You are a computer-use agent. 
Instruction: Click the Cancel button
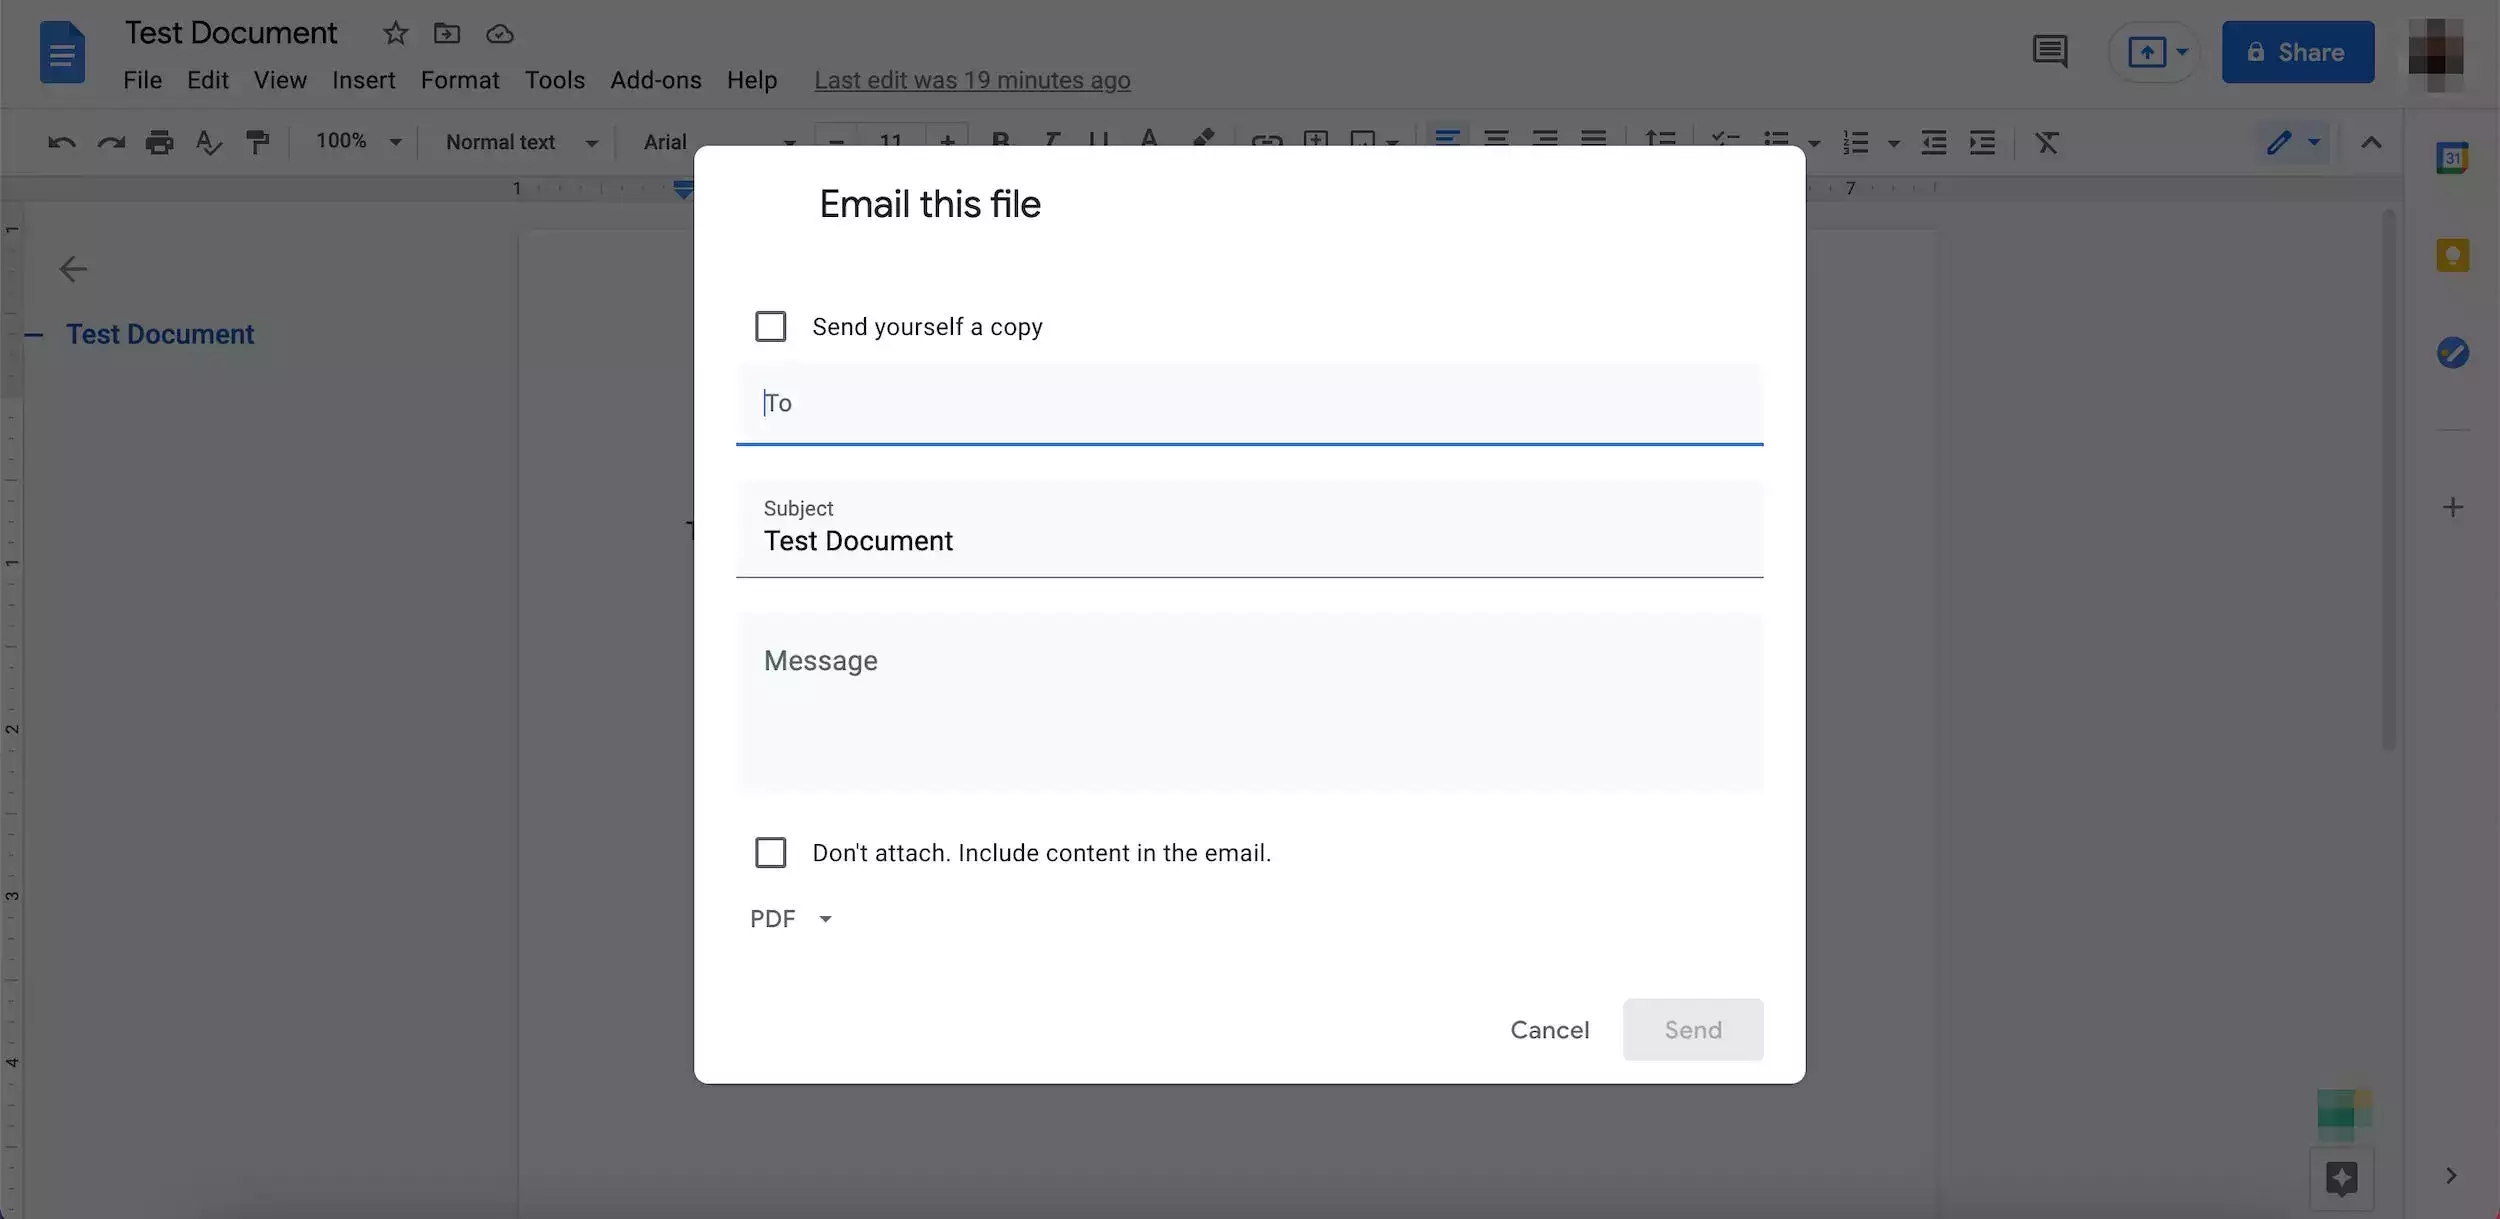[x=1549, y=1030]
